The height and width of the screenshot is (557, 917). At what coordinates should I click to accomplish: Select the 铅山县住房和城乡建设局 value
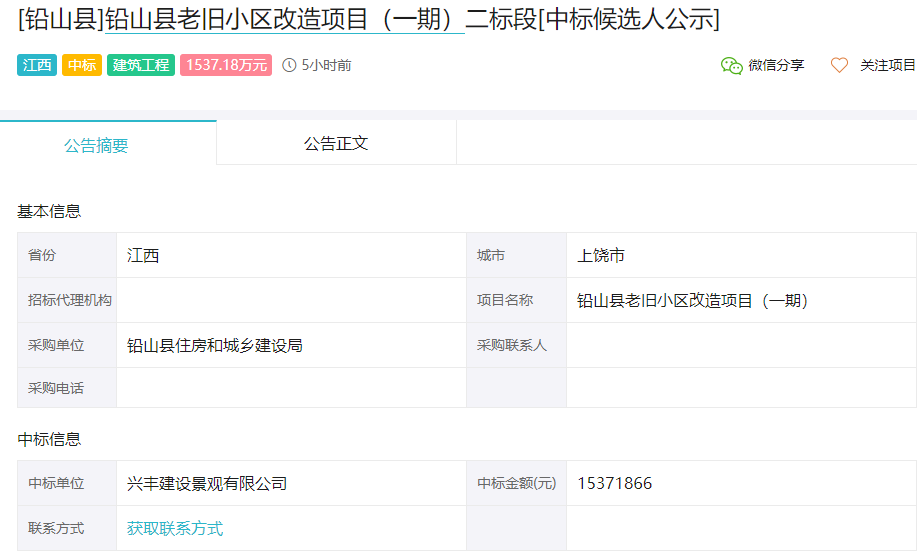pos(215,345)
